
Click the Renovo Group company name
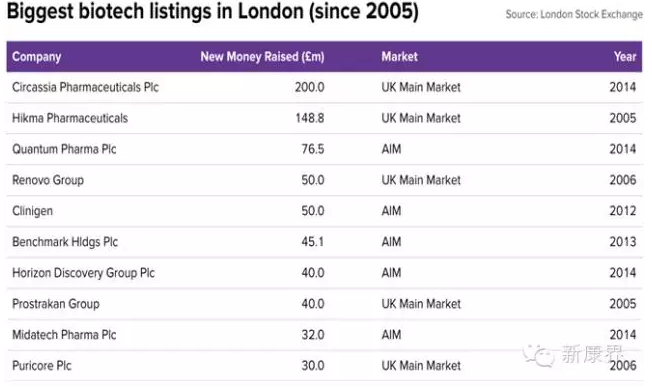48,180
